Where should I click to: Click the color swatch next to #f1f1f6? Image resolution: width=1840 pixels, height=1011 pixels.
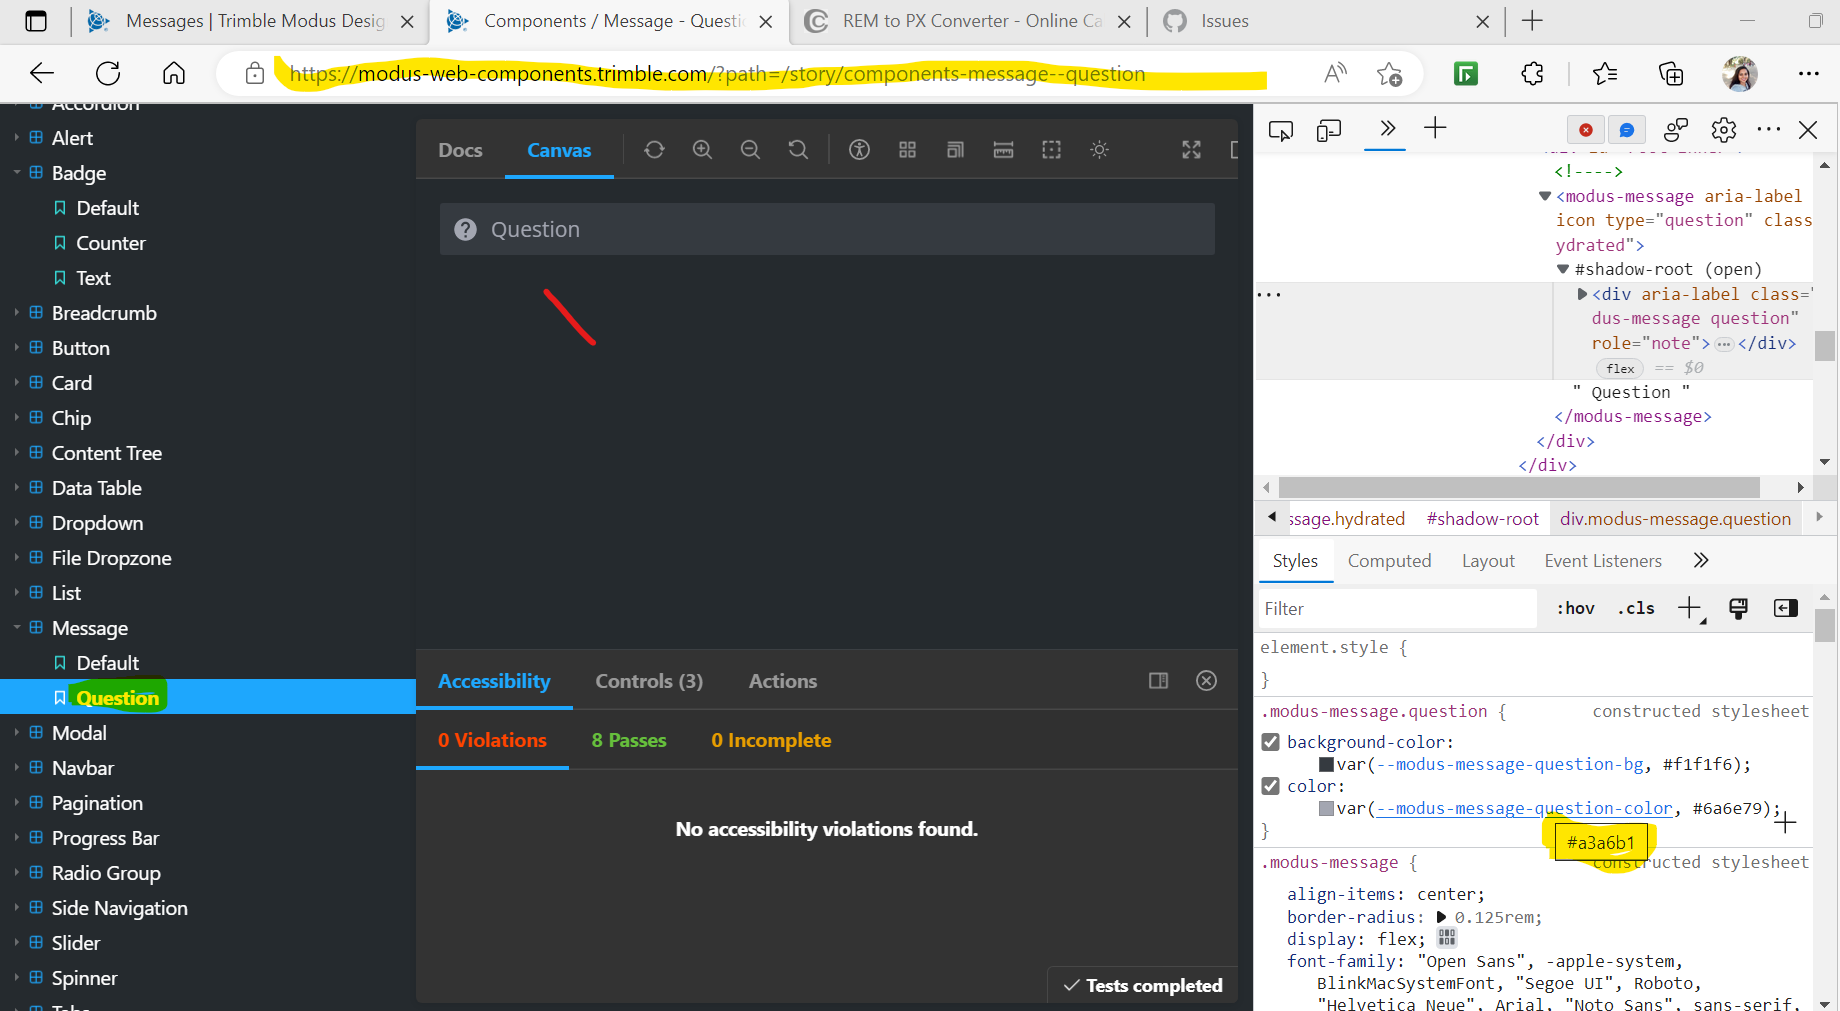(1327, 764)
